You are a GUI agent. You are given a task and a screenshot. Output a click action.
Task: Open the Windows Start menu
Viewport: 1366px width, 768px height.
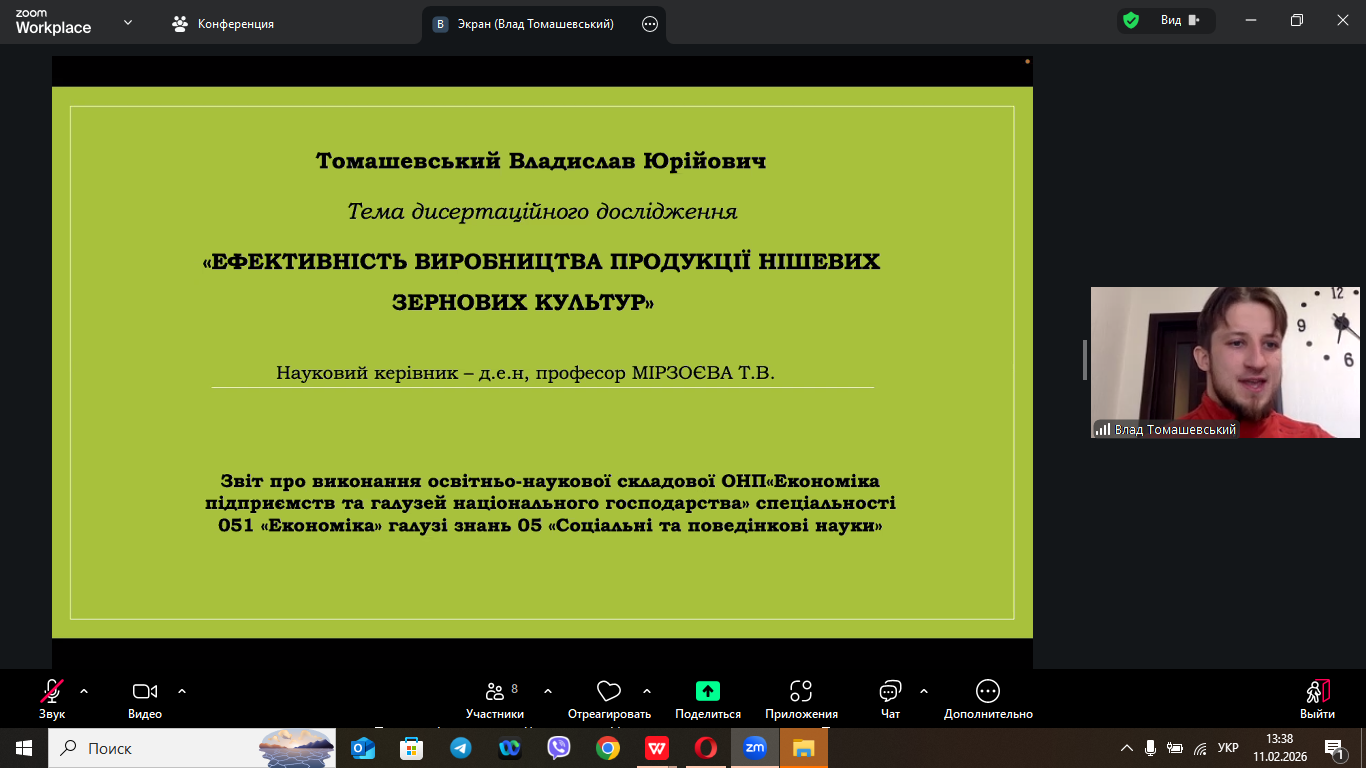pos(24,748)
